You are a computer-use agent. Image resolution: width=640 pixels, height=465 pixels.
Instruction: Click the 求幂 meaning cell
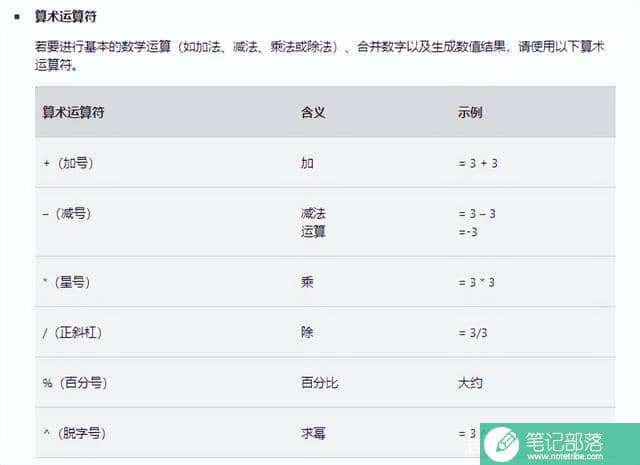pyautogui.click(x=313, y=433)
